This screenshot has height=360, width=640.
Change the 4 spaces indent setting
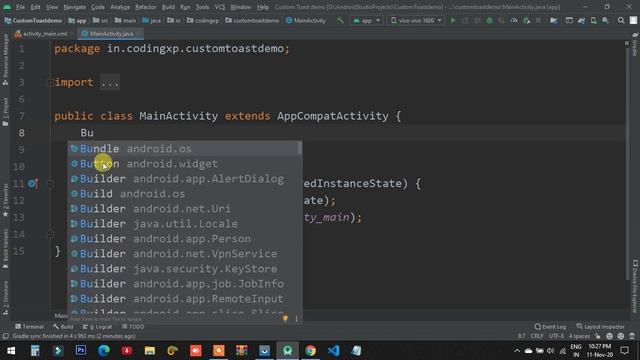[x=579, y=336]
